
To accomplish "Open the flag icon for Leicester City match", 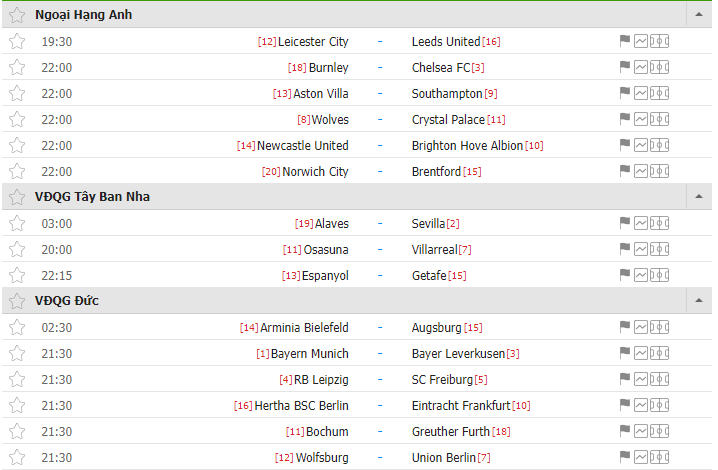I will 625,41.
